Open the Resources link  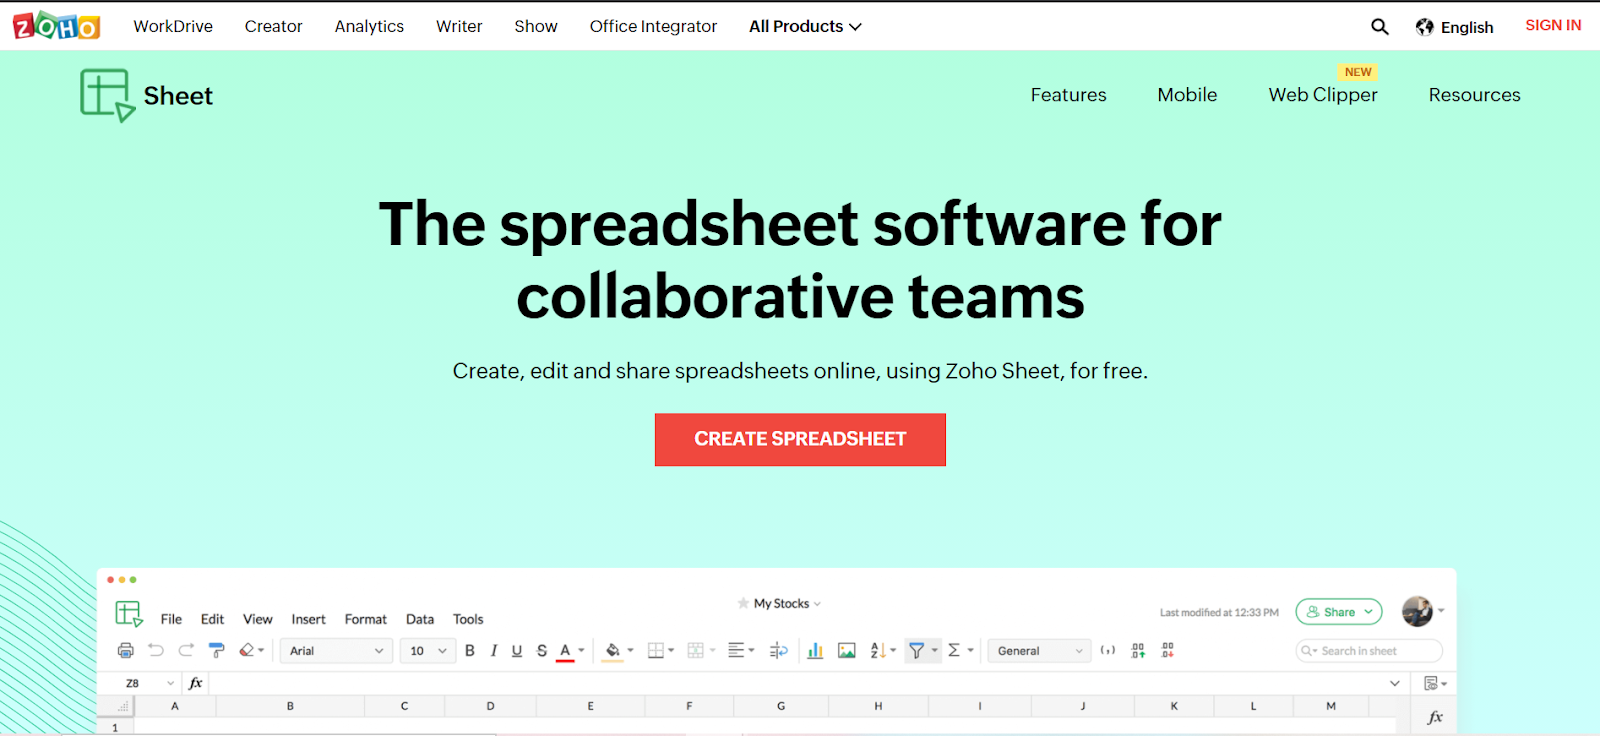(1475, 95)
